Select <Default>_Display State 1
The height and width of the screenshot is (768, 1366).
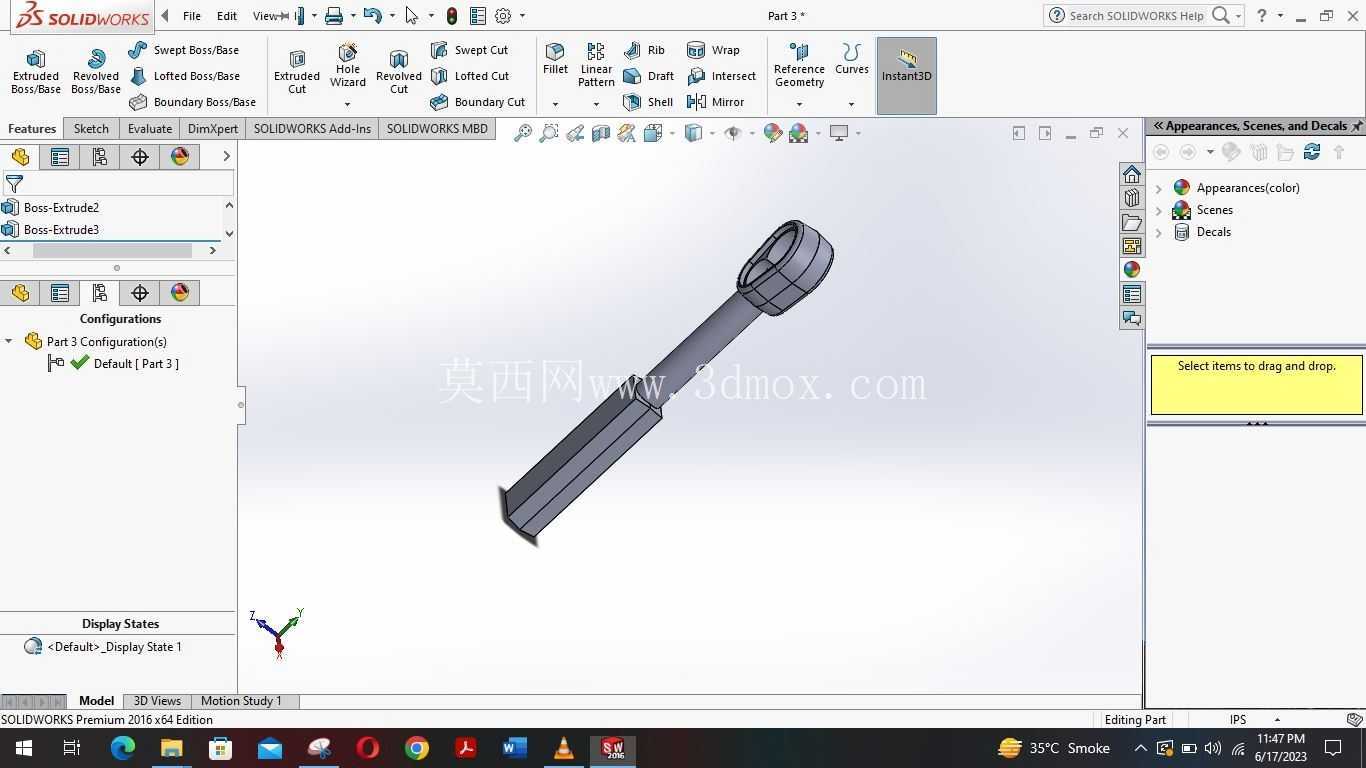[114, 647]
